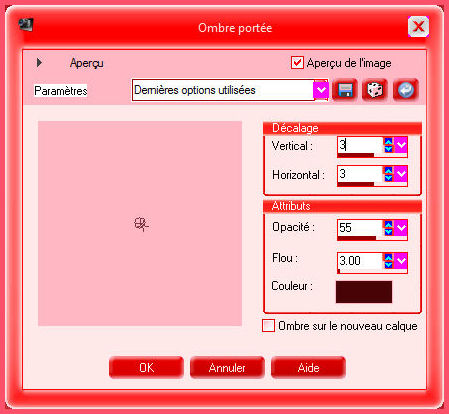449x414 pixels.
Task: Open the Opacité dropdown arrow
Action: pyautogui.click(x=401, y=228)
